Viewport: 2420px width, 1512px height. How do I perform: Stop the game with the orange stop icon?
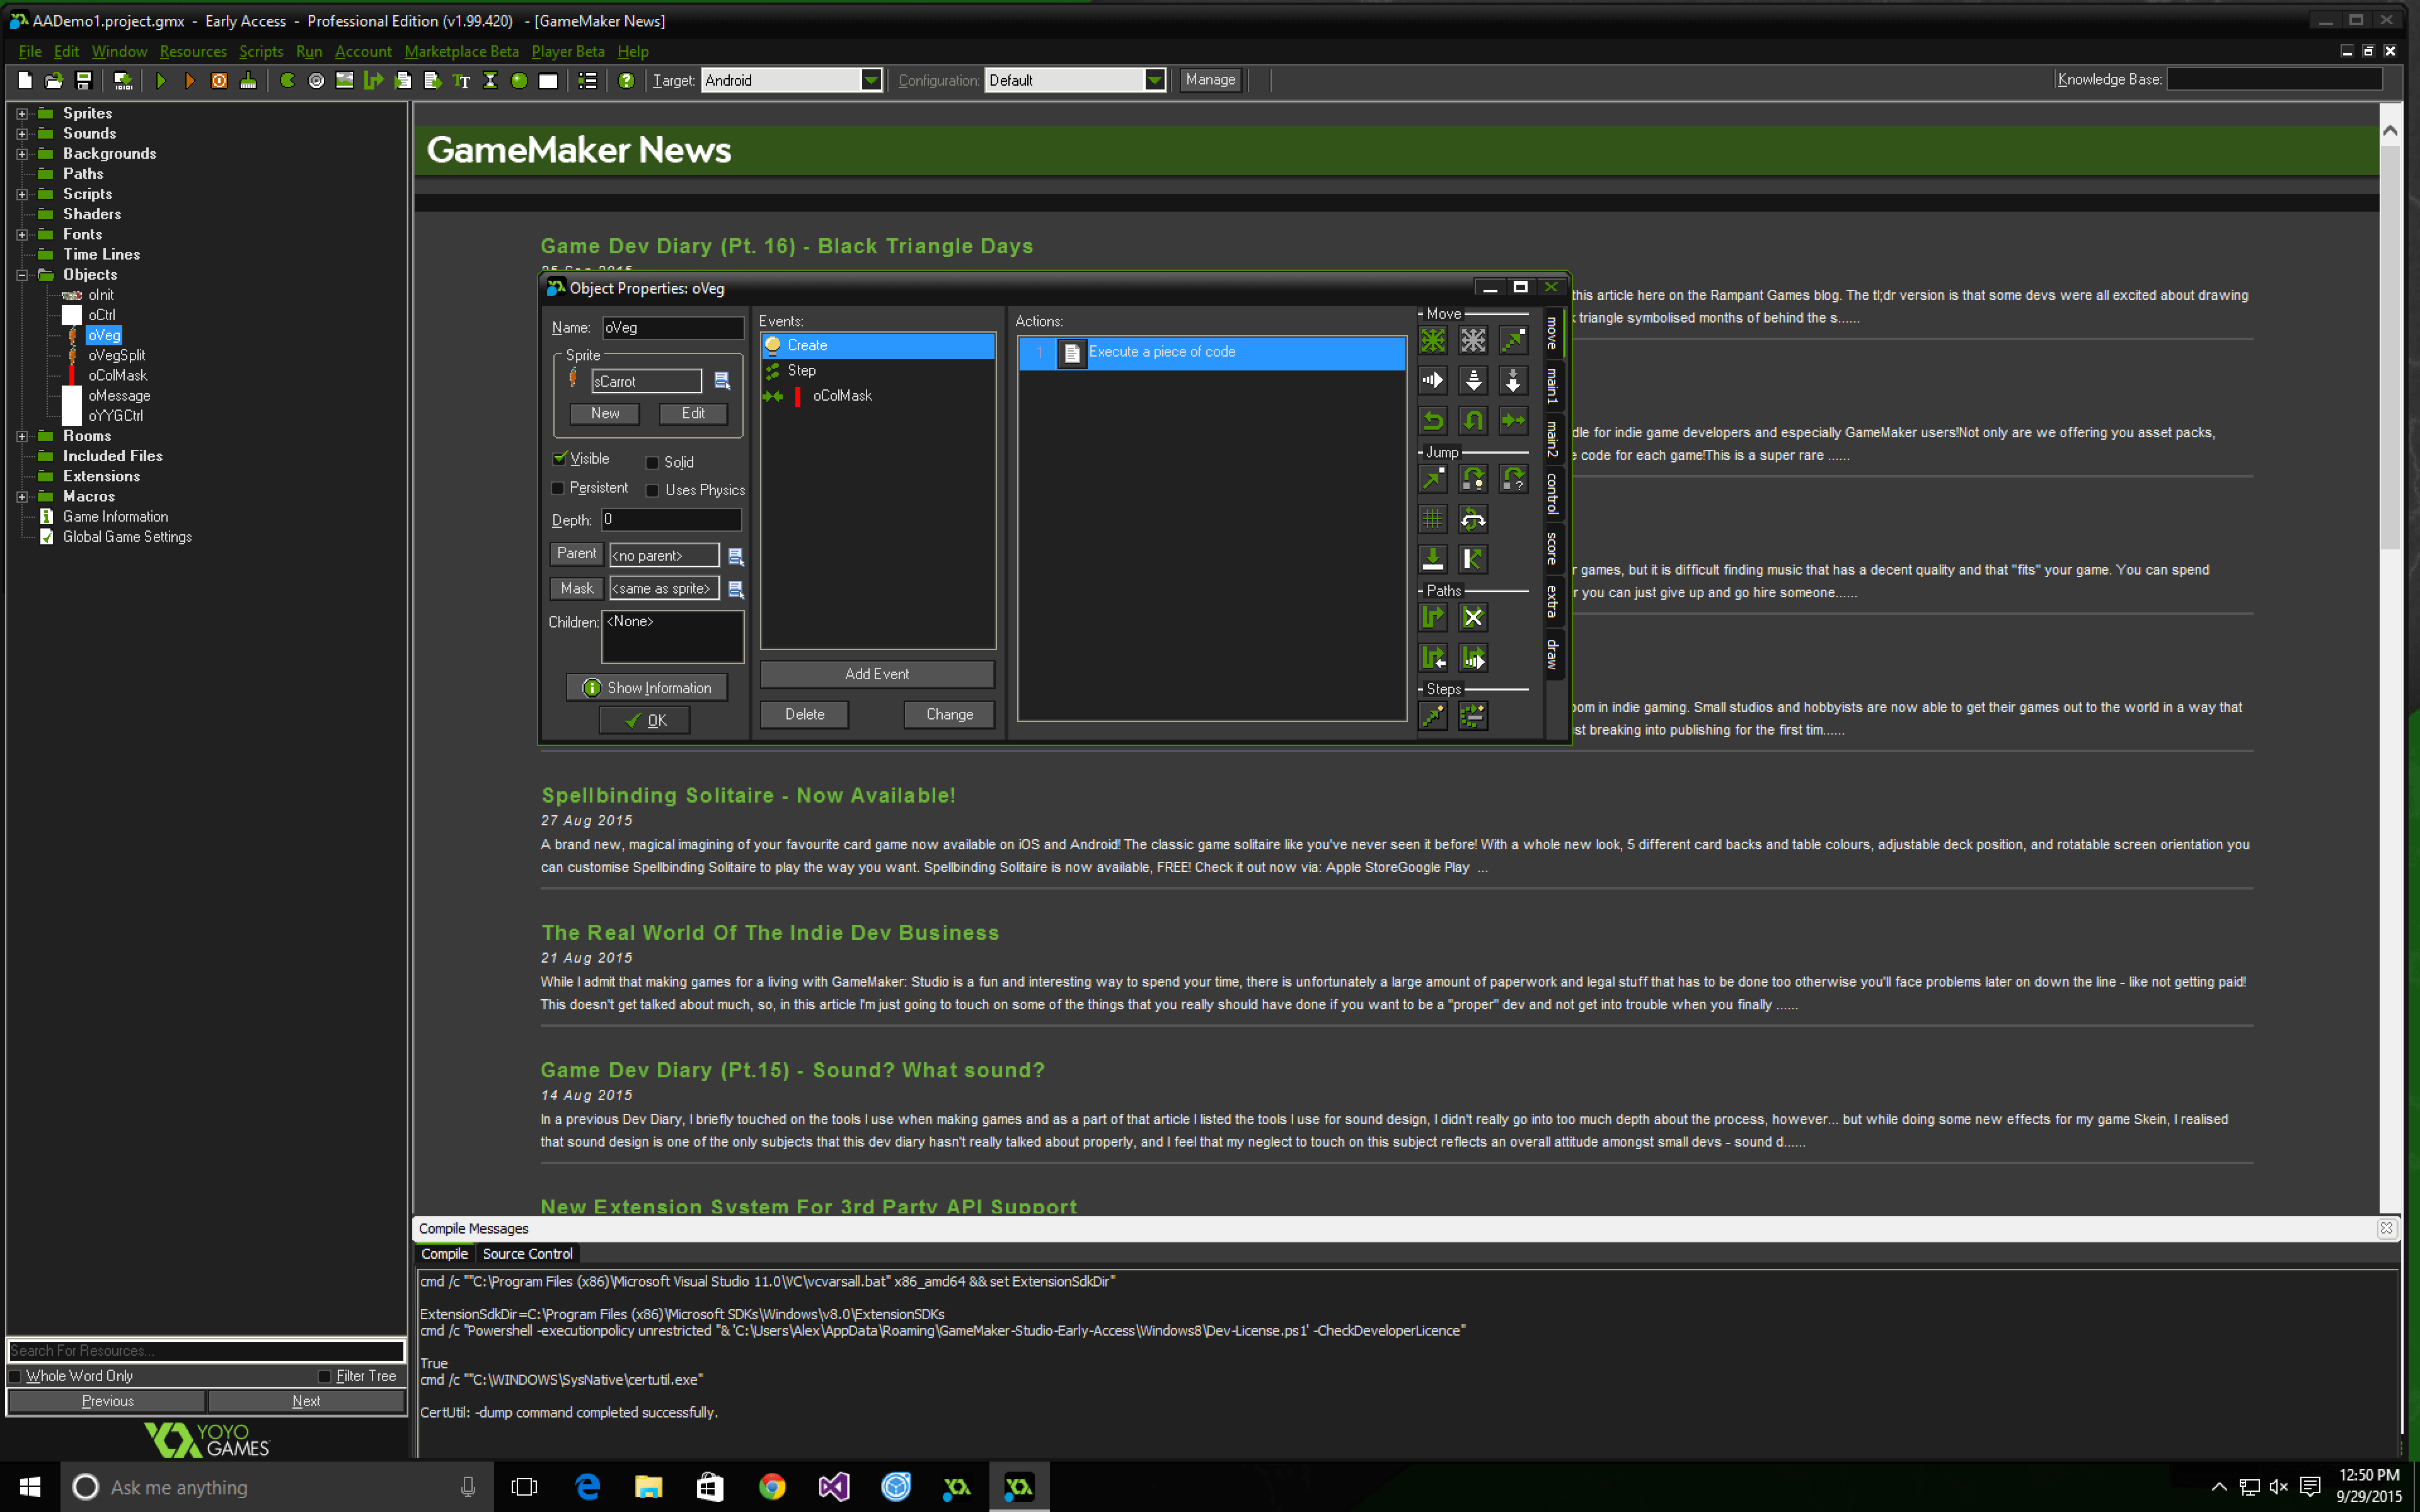(x=218, y=80)
